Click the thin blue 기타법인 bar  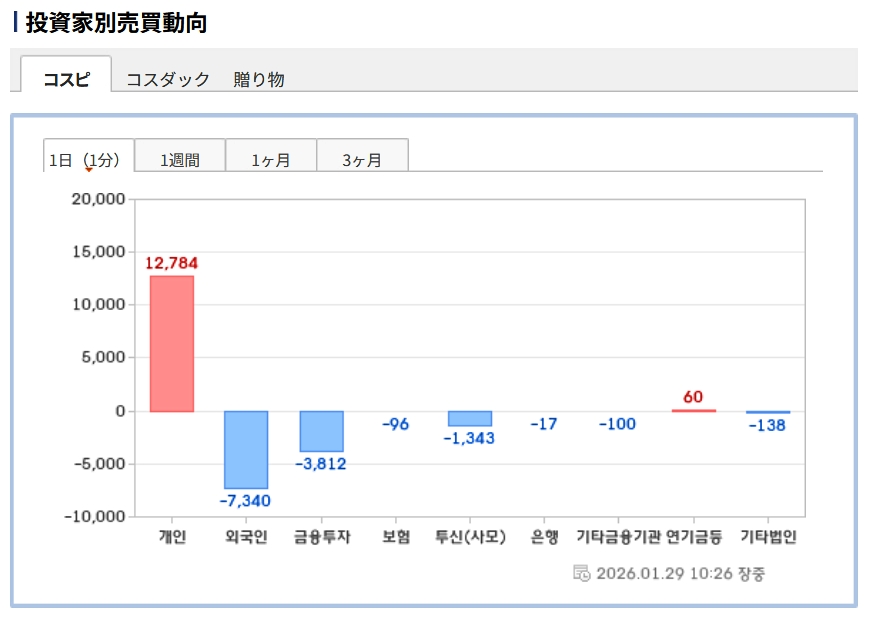click(768, 412)
